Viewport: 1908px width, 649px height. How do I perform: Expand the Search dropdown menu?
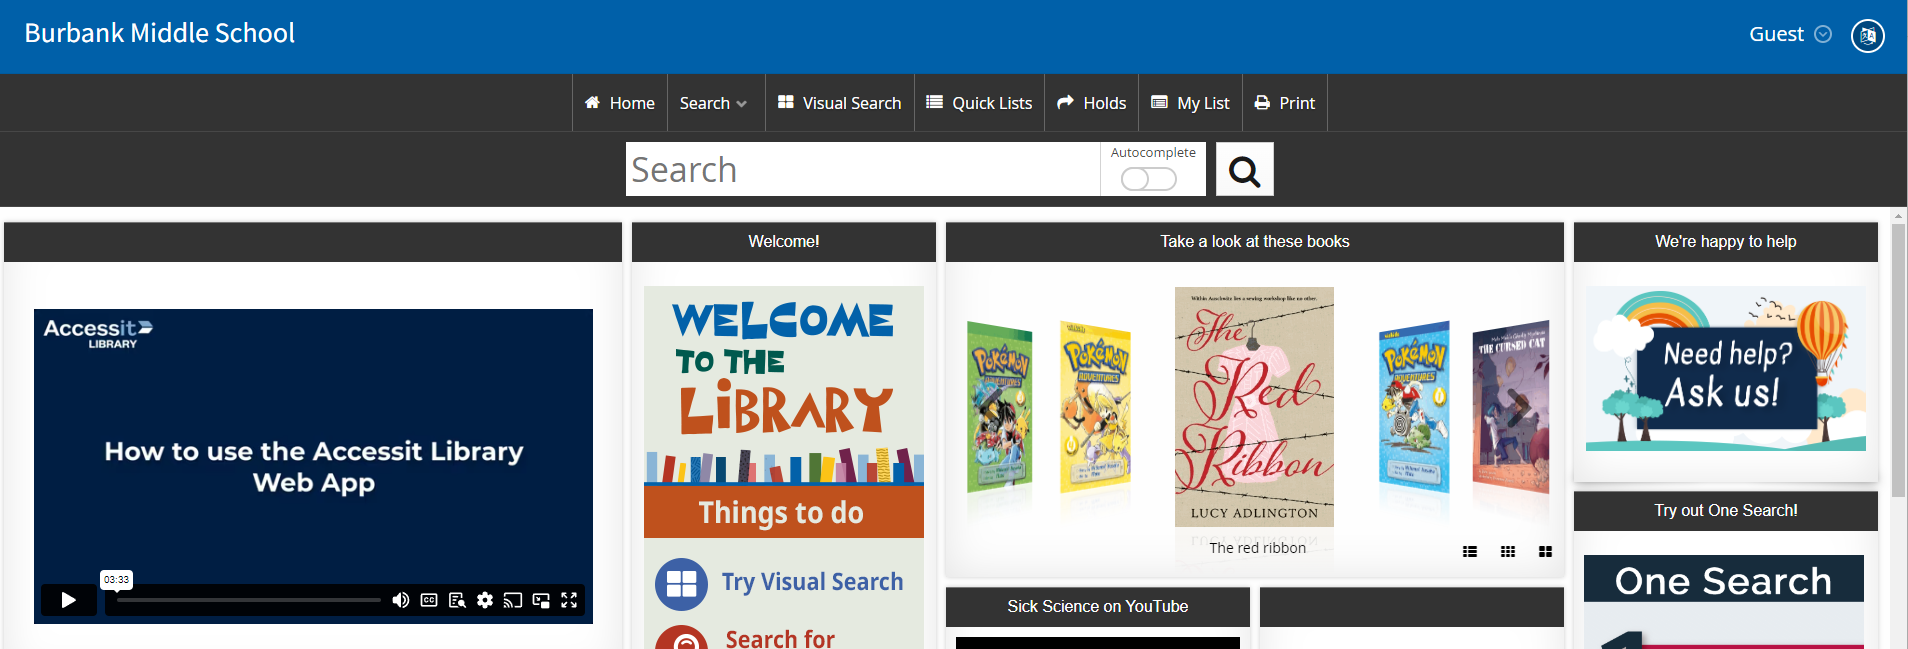click(714, 103)
